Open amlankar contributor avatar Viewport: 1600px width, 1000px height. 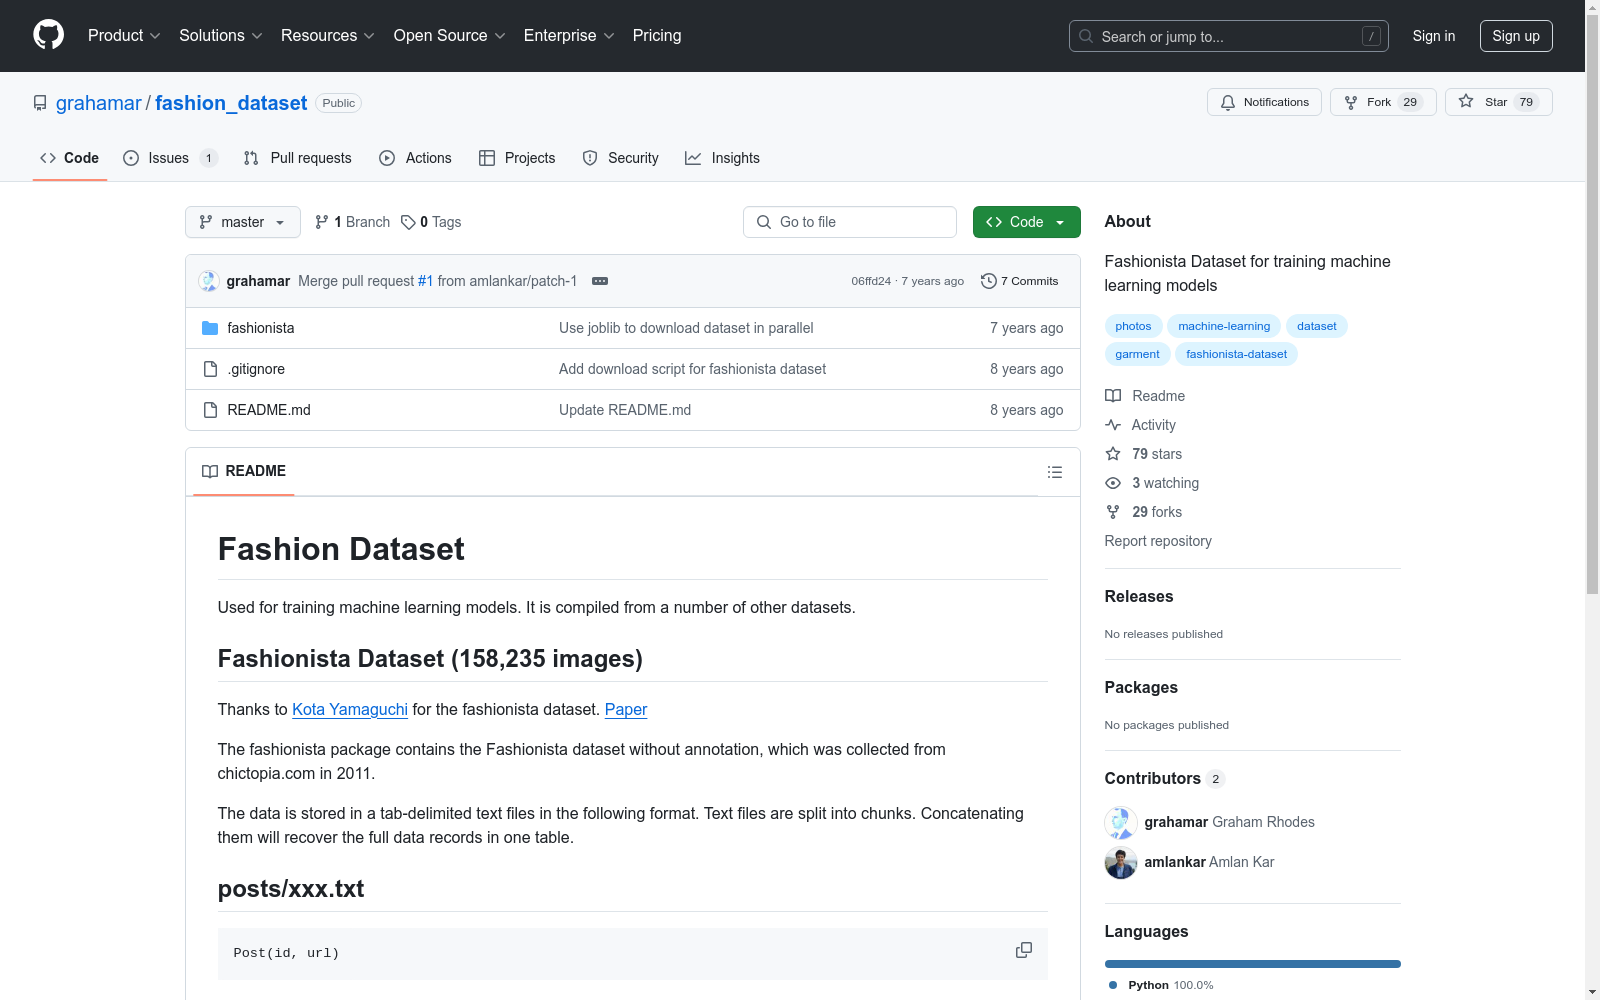(x=1121, y=862)
